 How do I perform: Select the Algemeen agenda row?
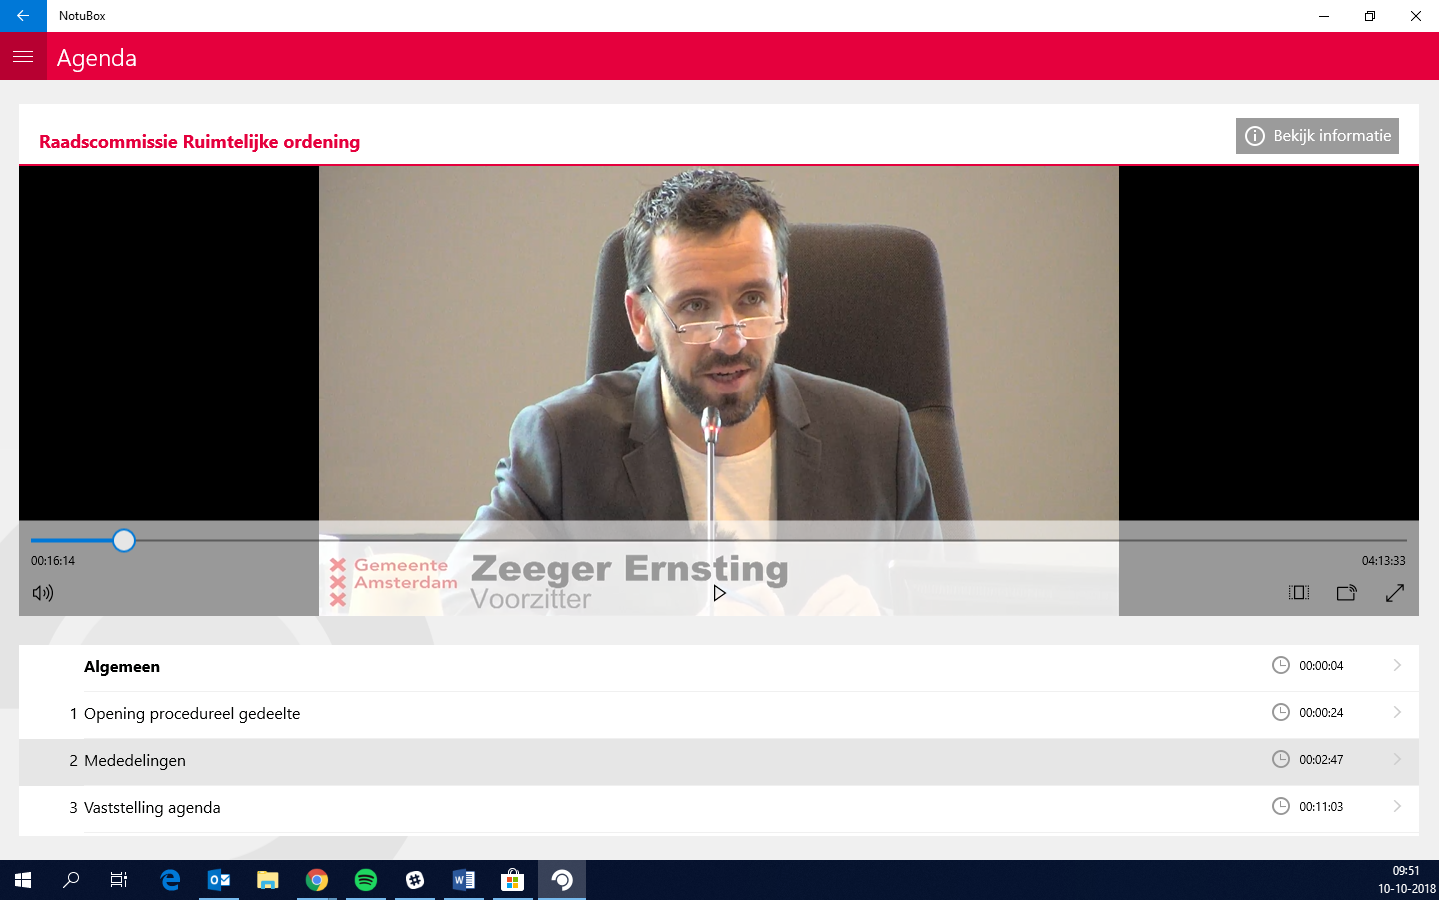click(x=719, y=667)
